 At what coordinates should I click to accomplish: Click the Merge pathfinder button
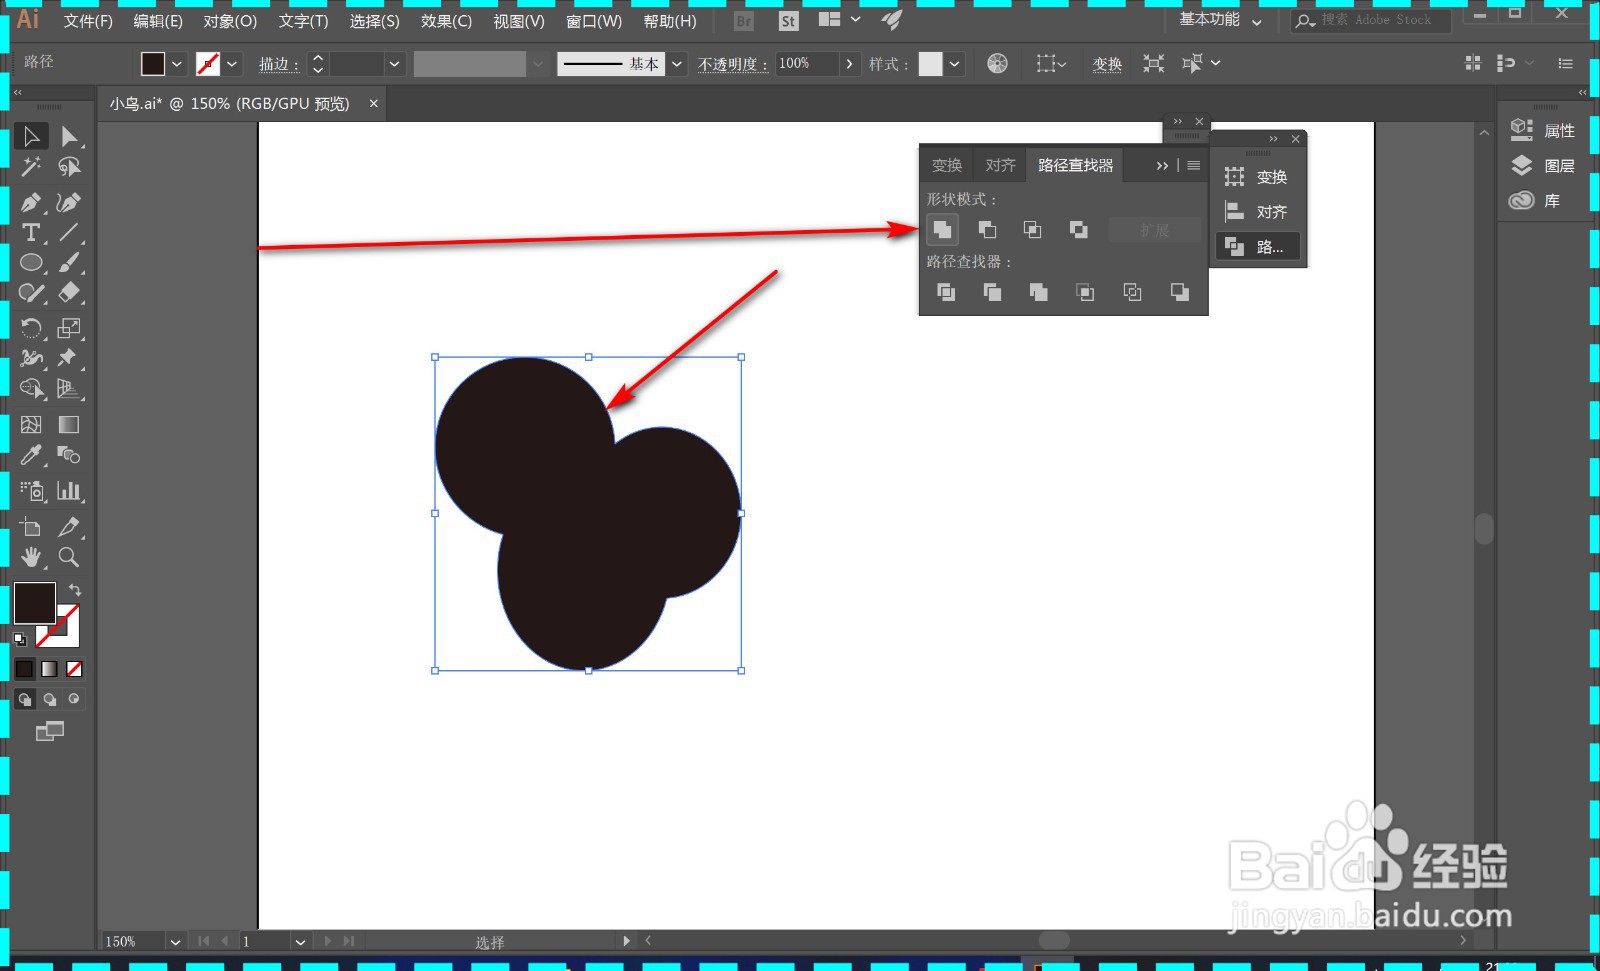click(1039, 292)
